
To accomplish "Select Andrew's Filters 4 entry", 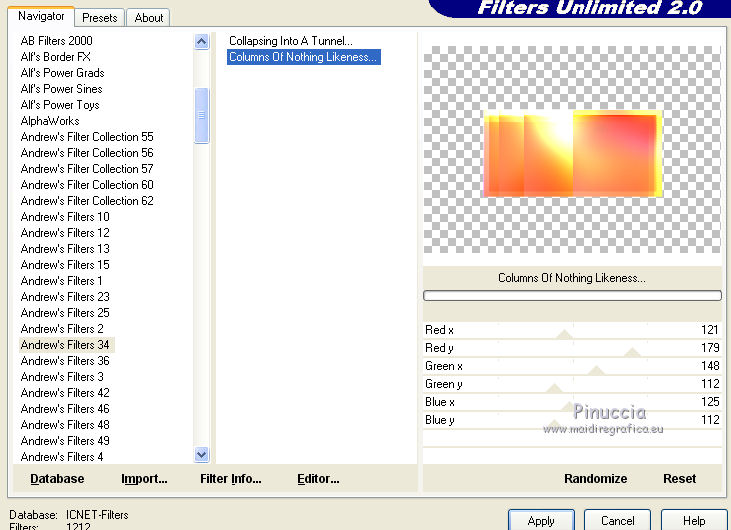I will (62, 457).
